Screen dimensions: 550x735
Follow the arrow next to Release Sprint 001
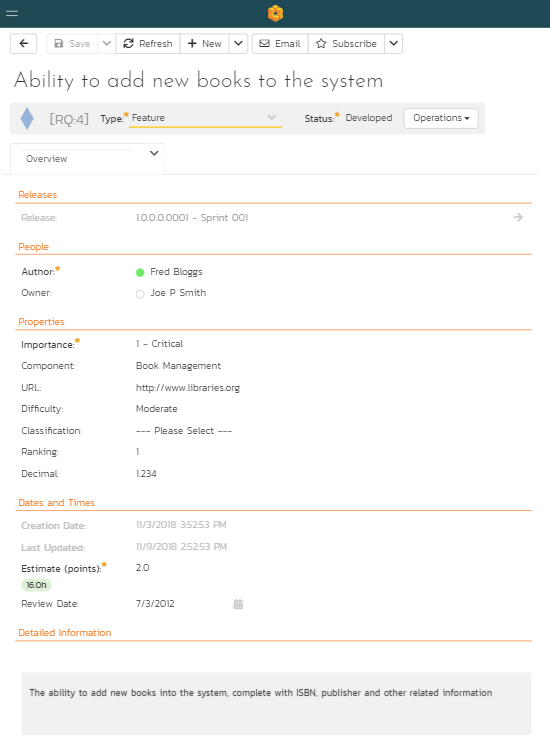(x=518, y=218)
